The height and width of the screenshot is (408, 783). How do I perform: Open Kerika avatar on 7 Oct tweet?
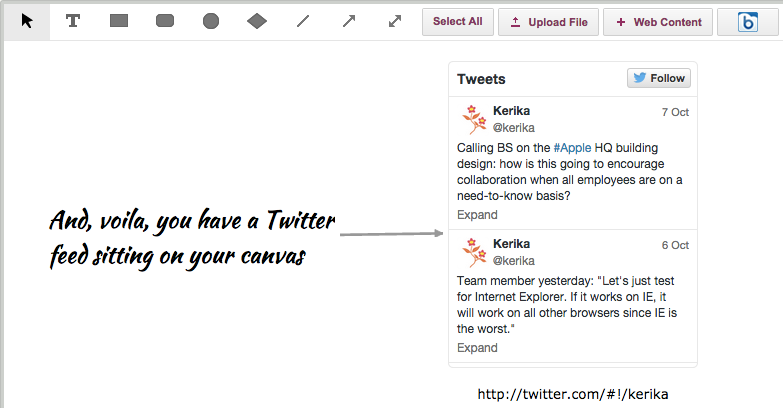(x=473, y=119)
